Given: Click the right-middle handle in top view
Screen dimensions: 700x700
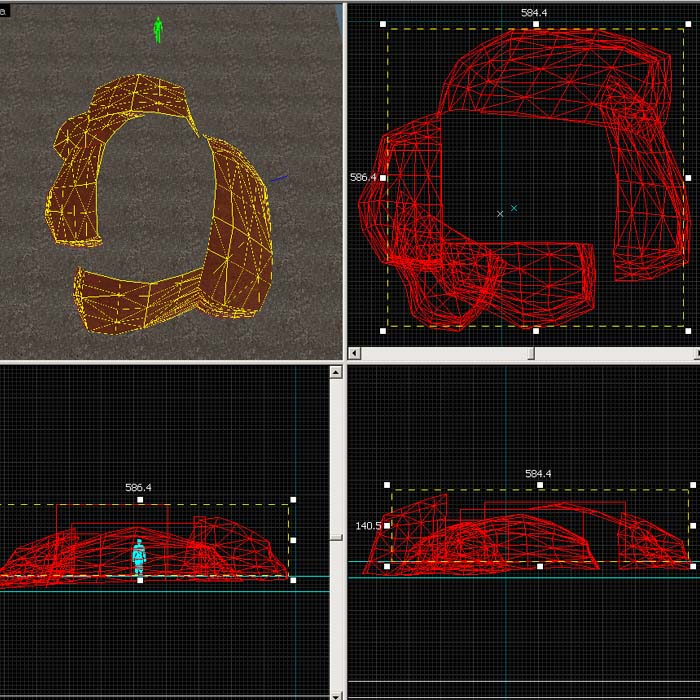Looking at the screenshot, I should (688, 177).
